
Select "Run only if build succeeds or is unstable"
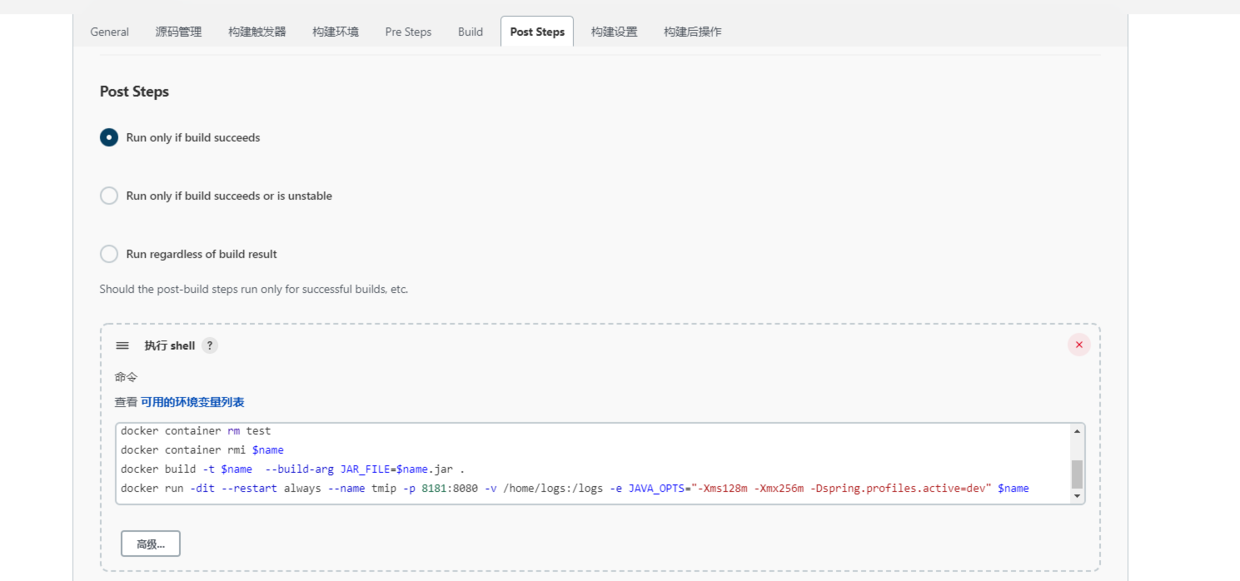coord(108,195)
